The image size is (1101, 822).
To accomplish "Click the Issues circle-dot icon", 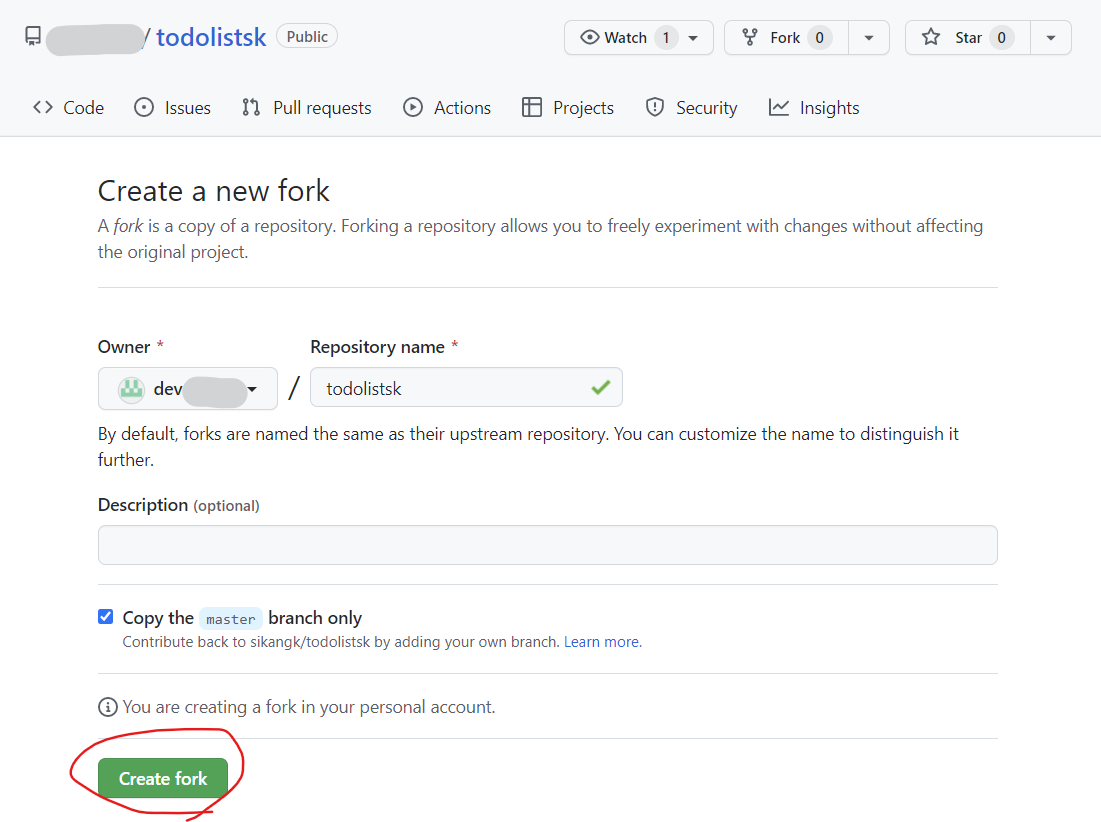I will pyautogui.click(x=144, y=107).
